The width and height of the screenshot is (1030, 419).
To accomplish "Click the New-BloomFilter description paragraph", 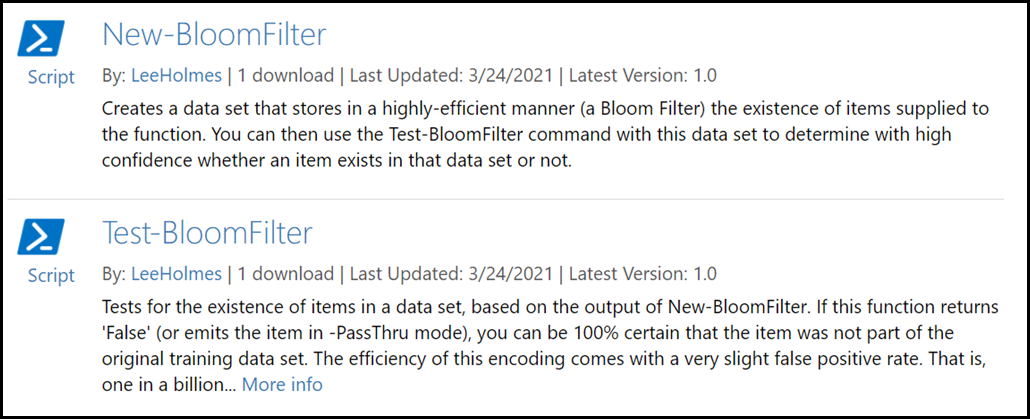I will (x=546, y=135).
